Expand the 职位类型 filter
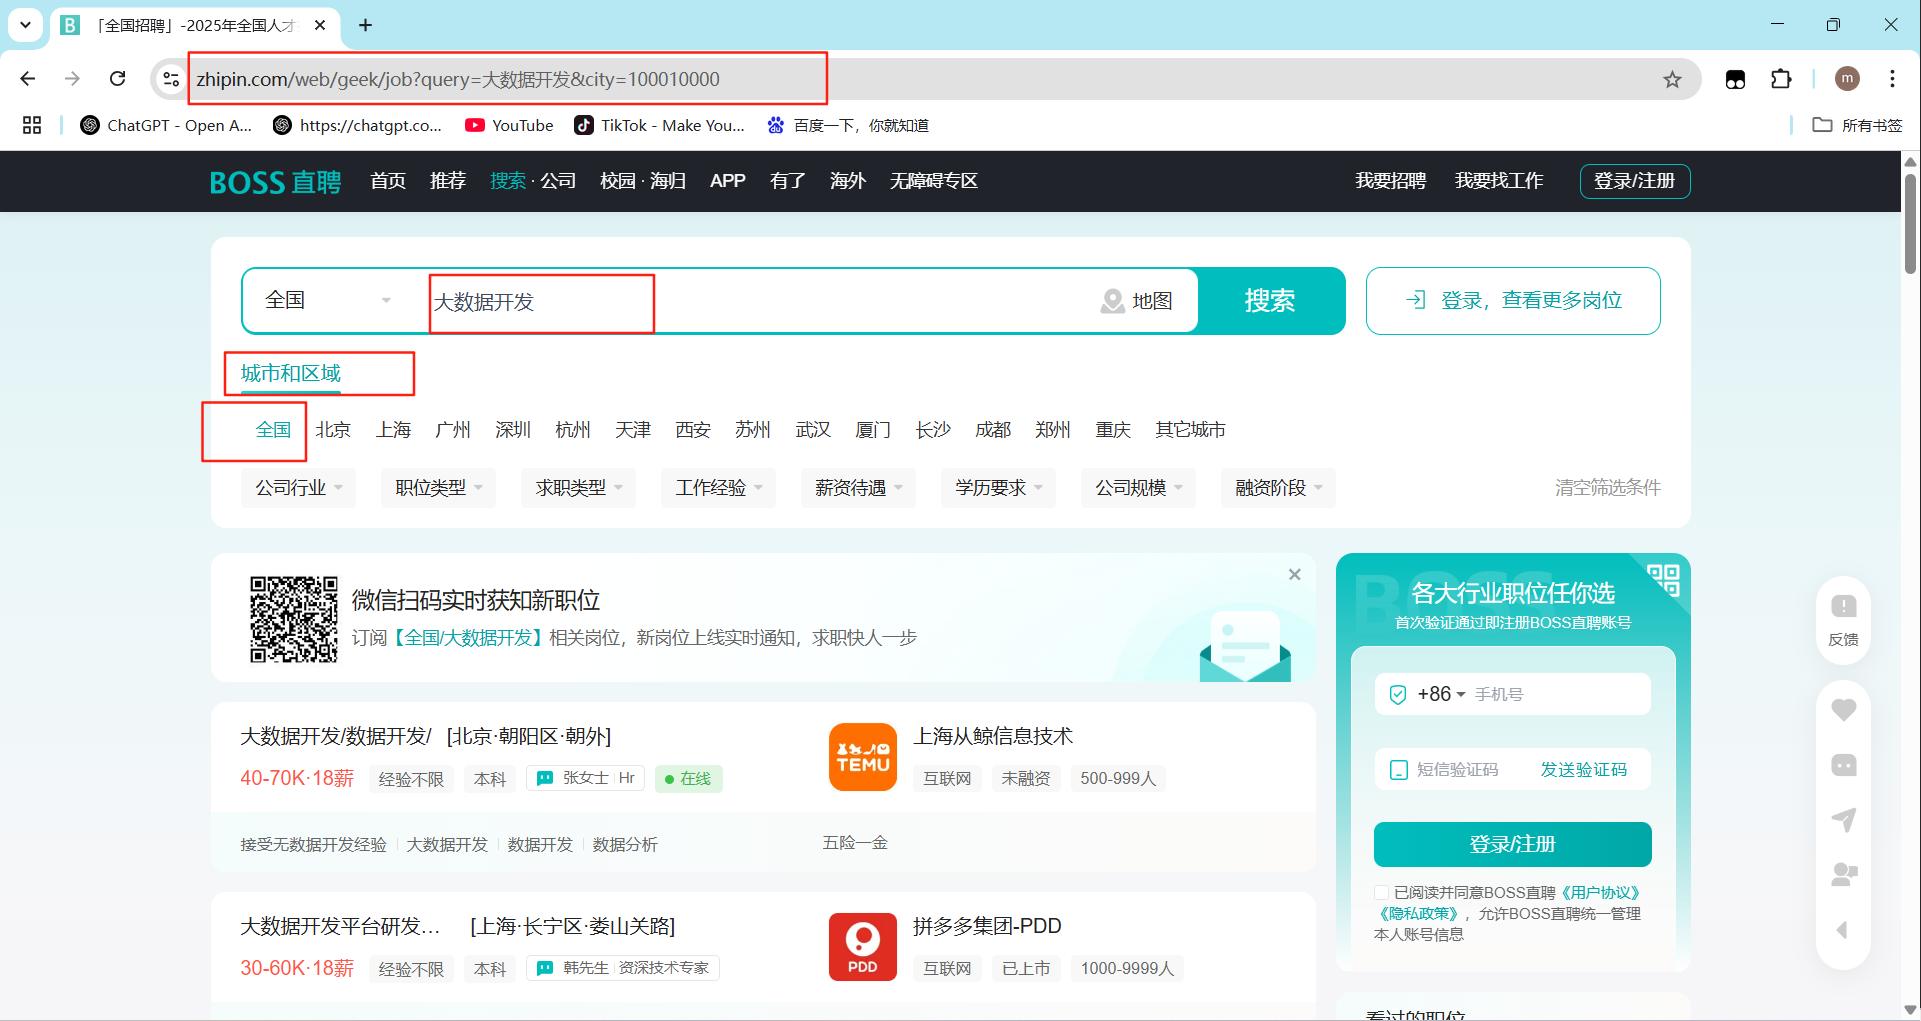 coord(438,488)
